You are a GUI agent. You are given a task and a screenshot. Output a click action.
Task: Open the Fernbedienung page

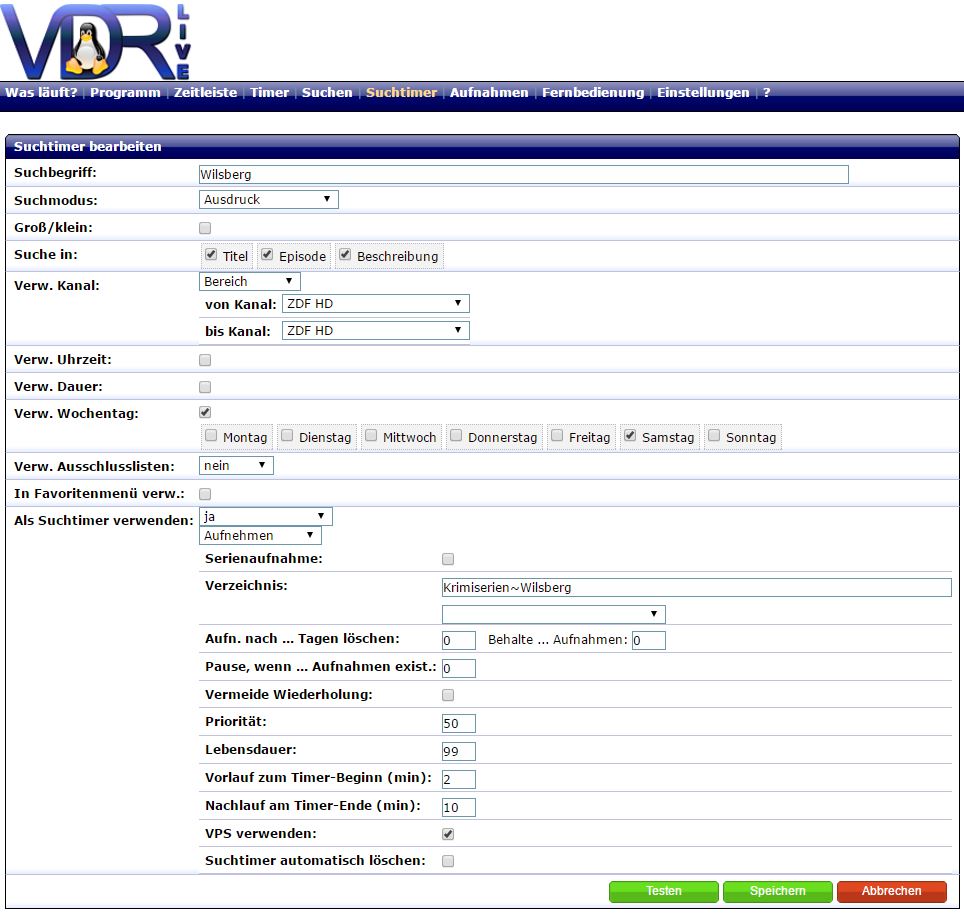(593, 92)
